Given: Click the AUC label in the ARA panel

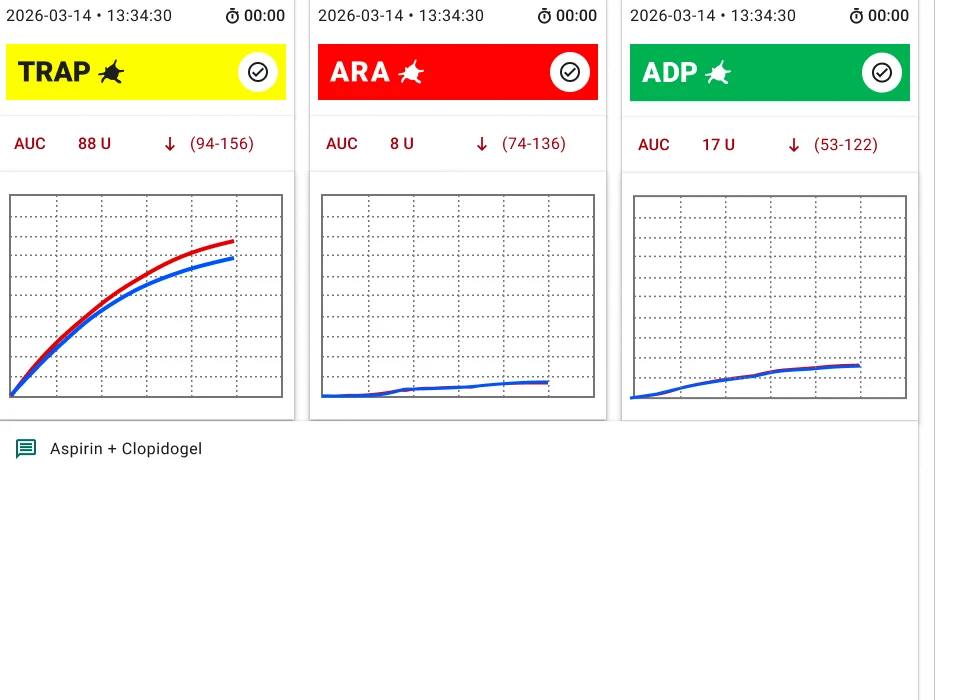Looking at the screenshot, I should pyautogui.click(x=341, y=144).
